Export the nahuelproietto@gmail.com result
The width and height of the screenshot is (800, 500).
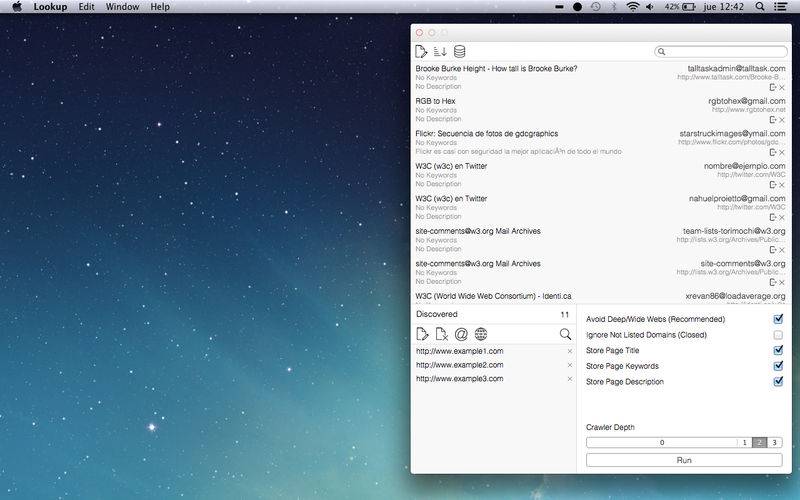(773, 217)
